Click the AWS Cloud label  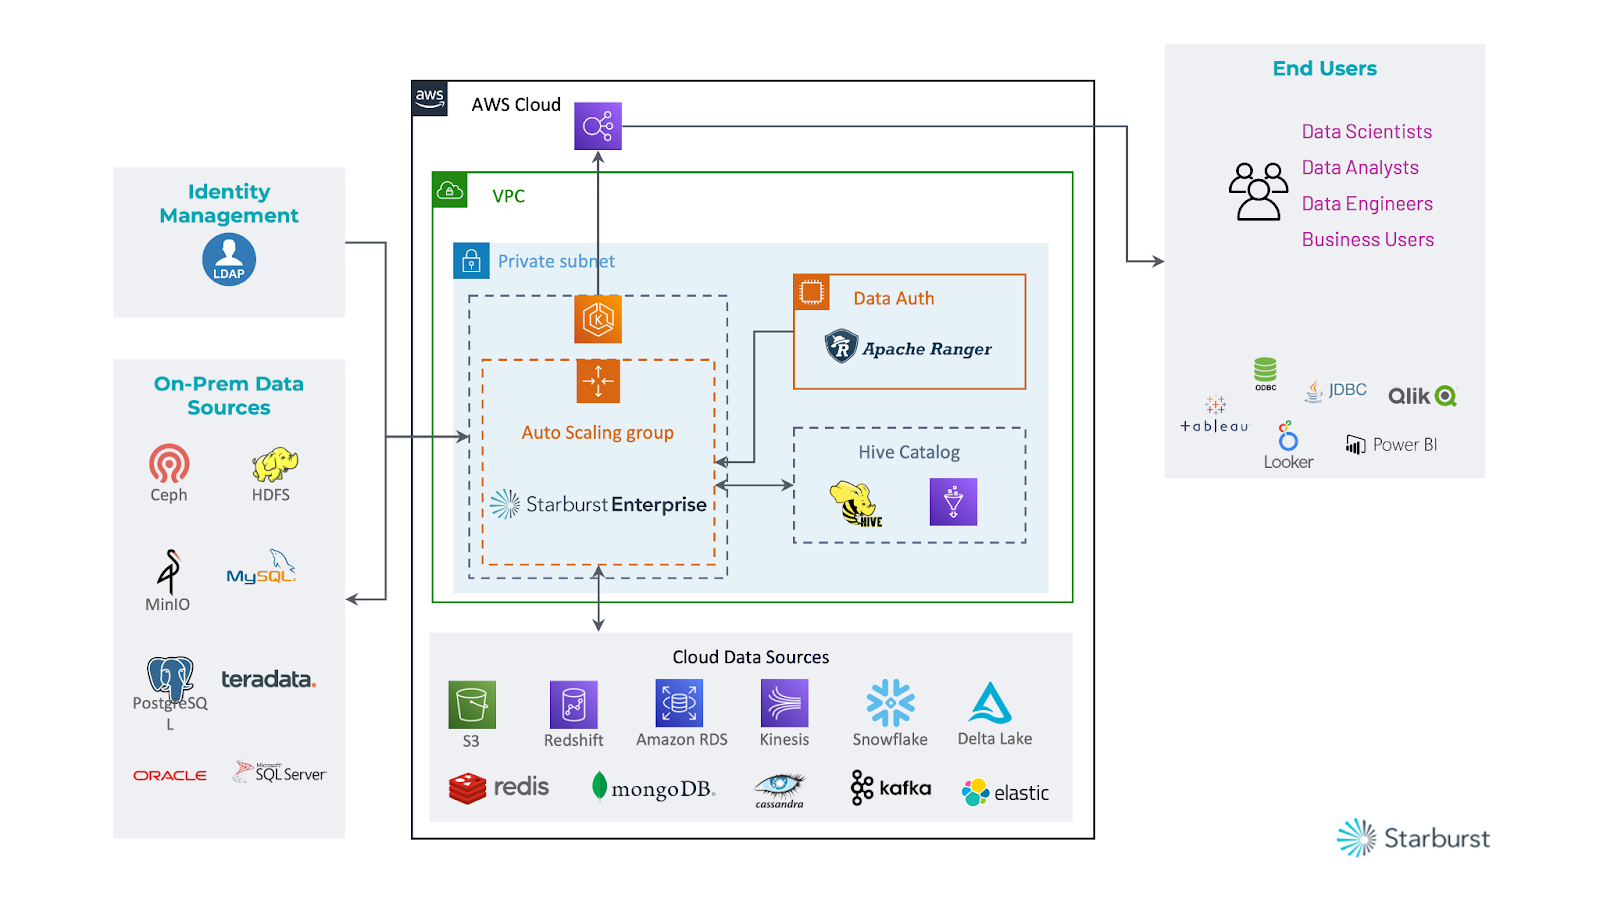[516, 105]
